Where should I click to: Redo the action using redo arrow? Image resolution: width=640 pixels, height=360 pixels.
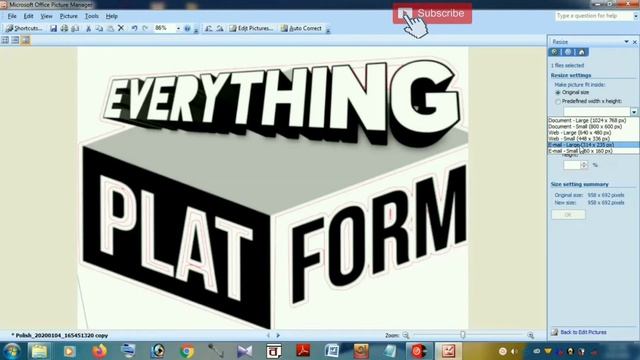coord(145,28)
